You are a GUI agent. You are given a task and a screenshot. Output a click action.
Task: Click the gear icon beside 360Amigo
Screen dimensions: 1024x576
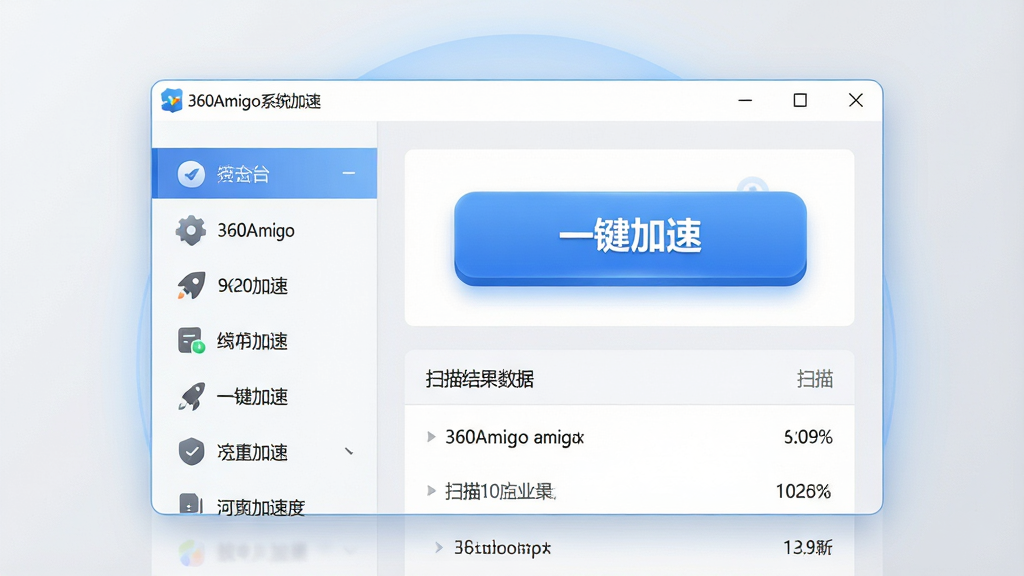(191, 231)
